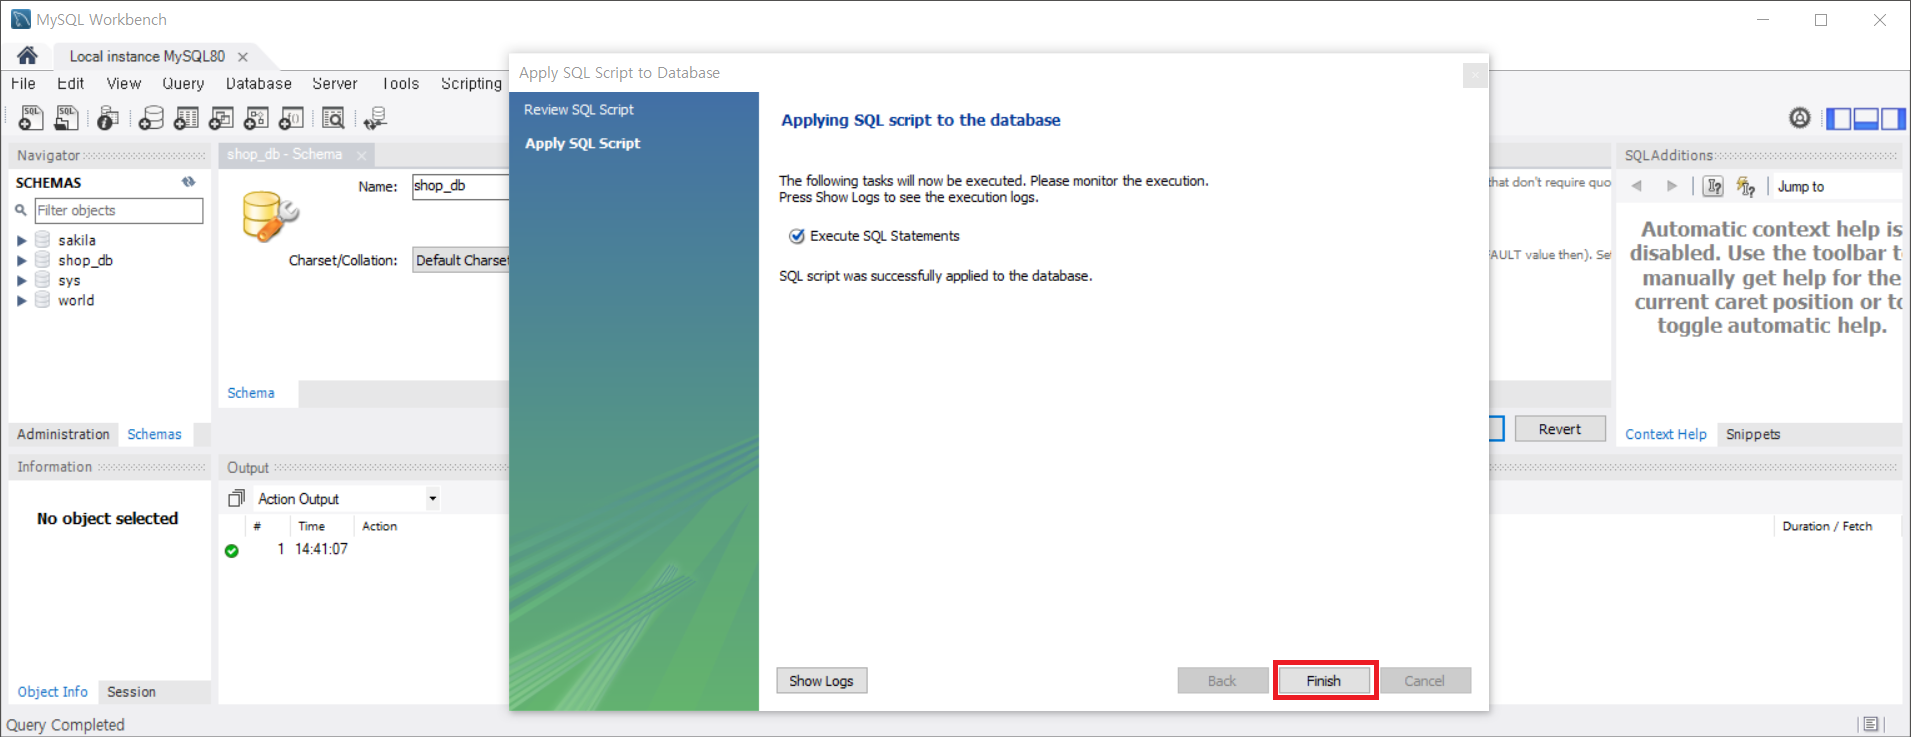Open the Database menu
Screen dimensions: 1911x737
click(x=259, y=83)
